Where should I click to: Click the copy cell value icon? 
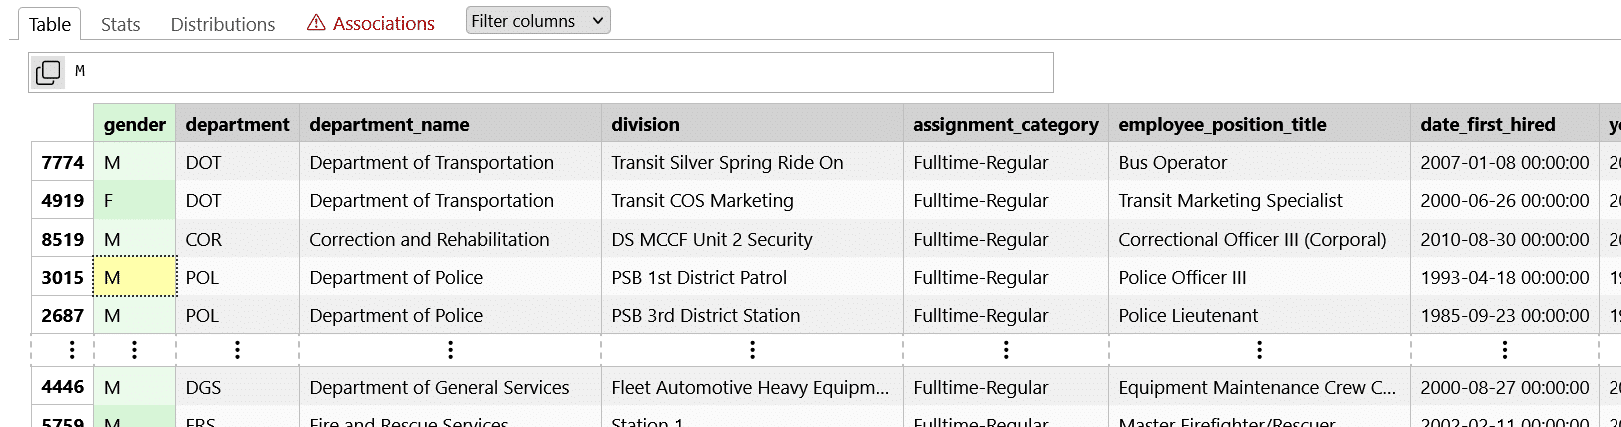click(x=48, y=72)
